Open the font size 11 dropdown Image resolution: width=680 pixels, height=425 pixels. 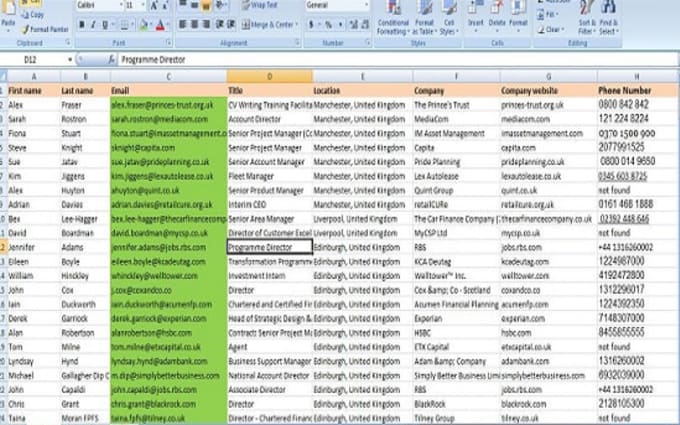[x=143, y=5]
